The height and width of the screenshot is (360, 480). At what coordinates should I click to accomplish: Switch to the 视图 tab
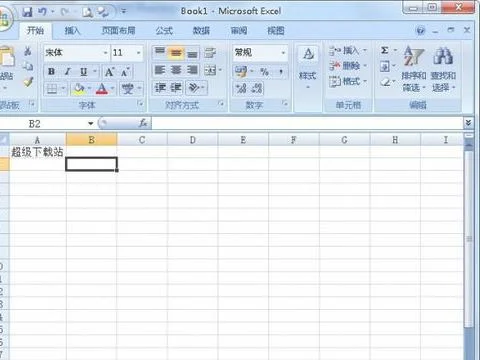point(276,31)
